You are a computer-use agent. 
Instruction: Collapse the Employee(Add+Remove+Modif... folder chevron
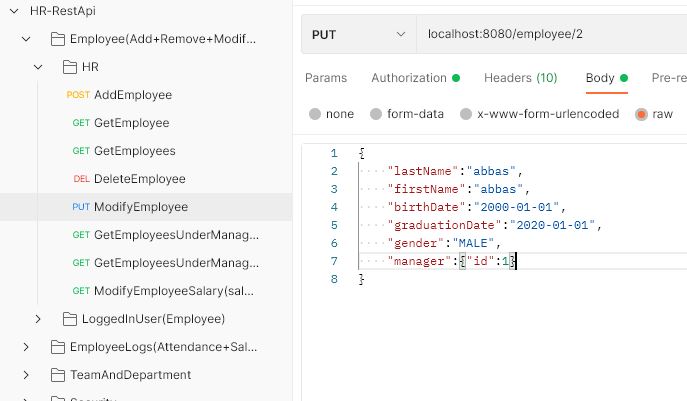(26, 39)
